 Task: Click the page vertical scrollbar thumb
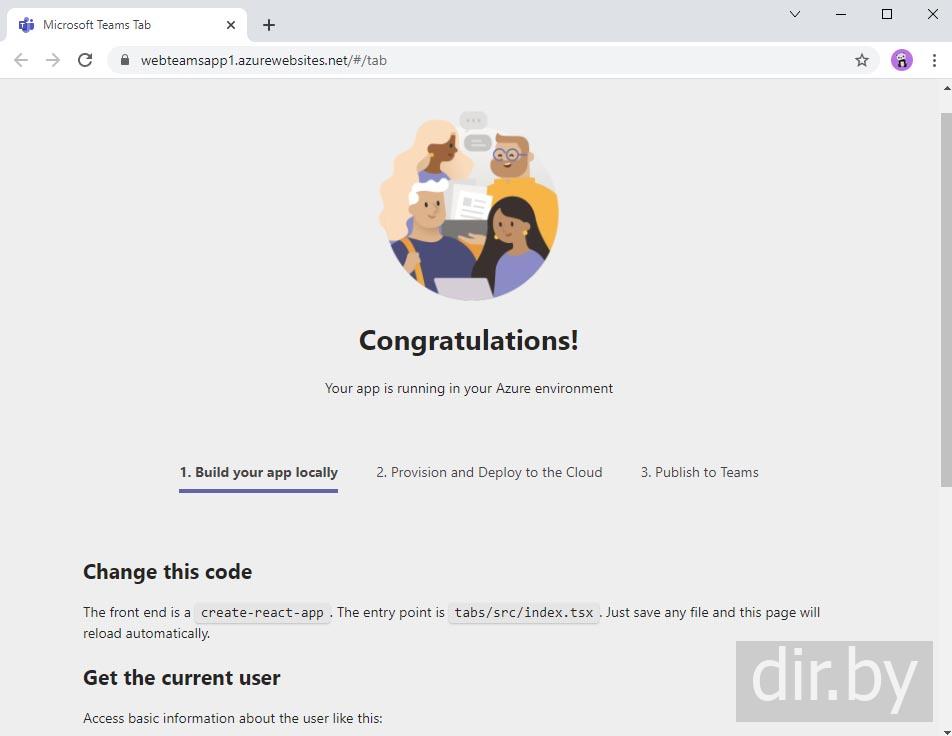(946, 299)
